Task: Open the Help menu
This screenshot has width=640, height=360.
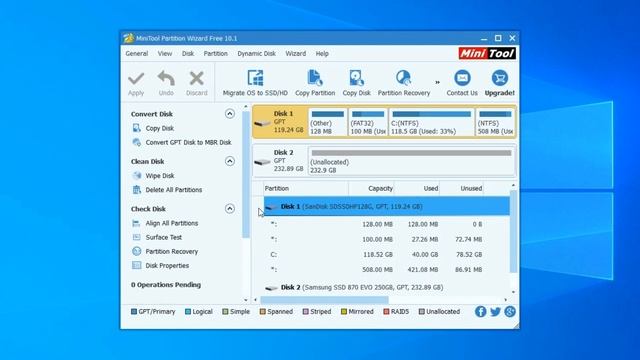Action: (322, 53)
